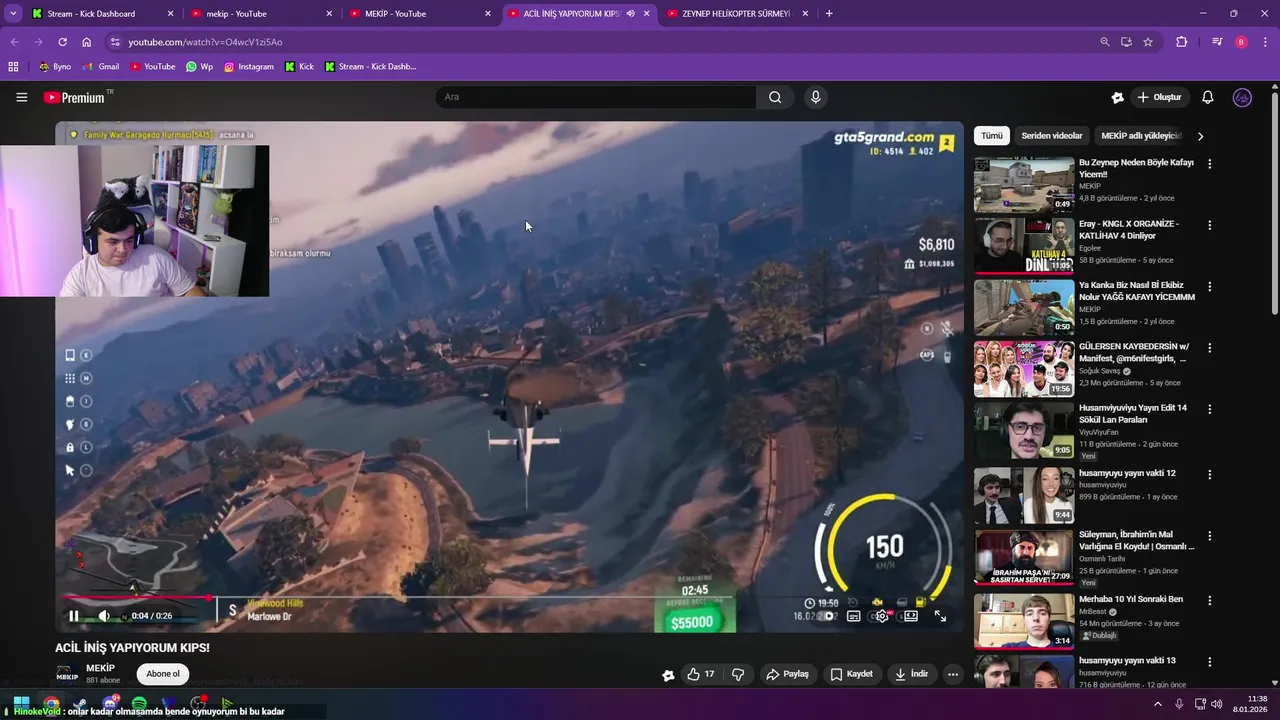Open Instagram bookmark
1280x720 pixels.
249,67
